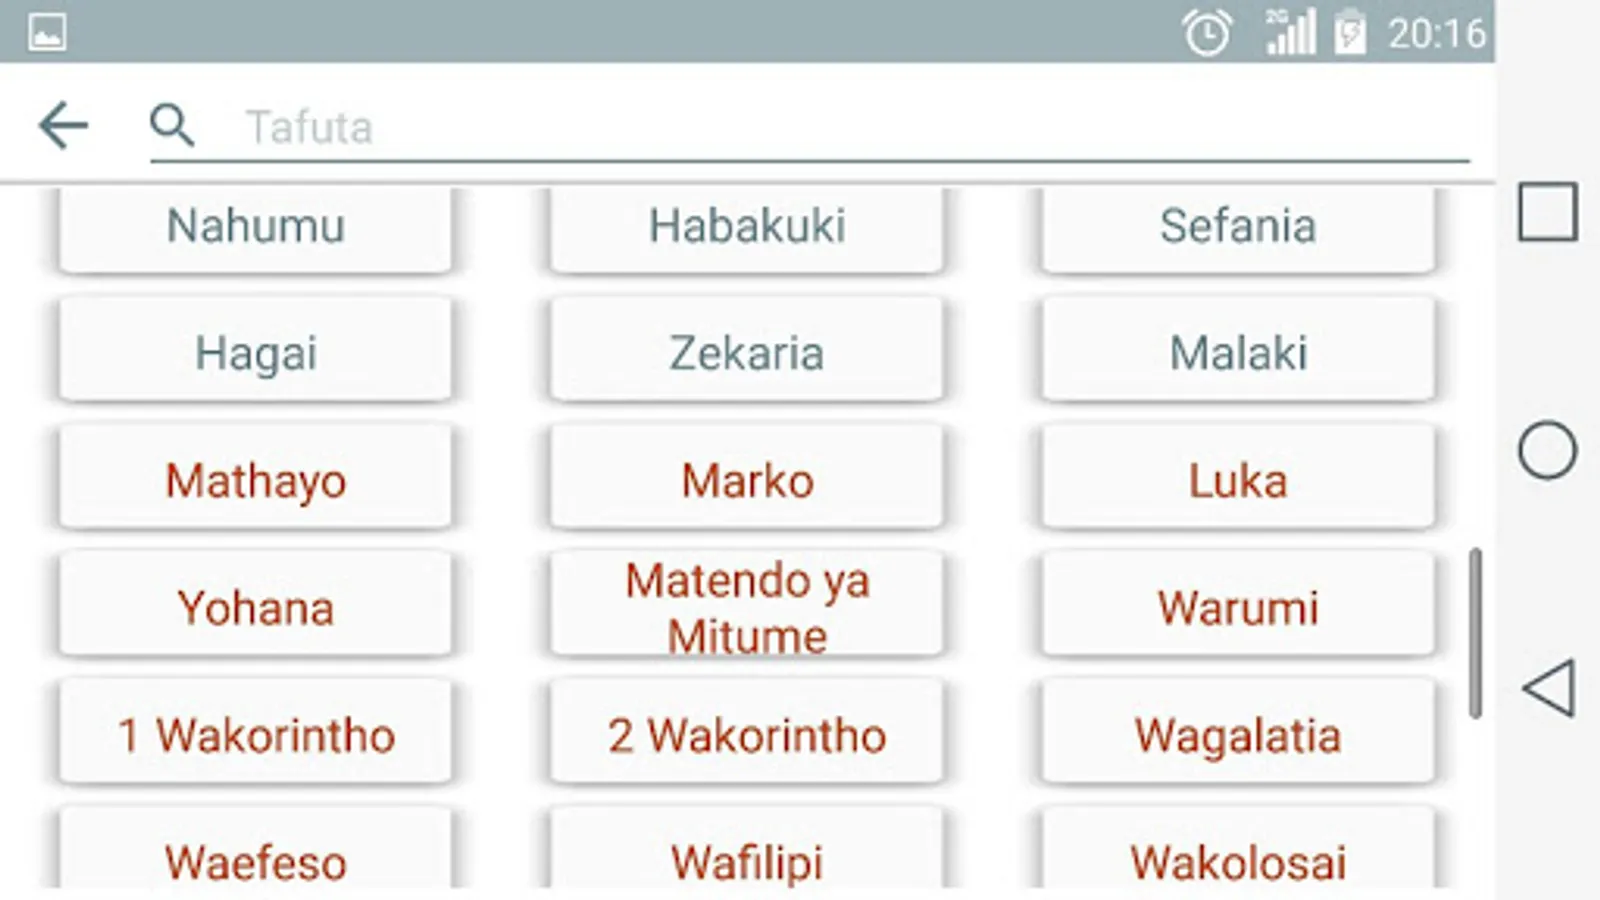Click the search magnifier icon
1600x900 pixels.
click(x=172, y=126)
